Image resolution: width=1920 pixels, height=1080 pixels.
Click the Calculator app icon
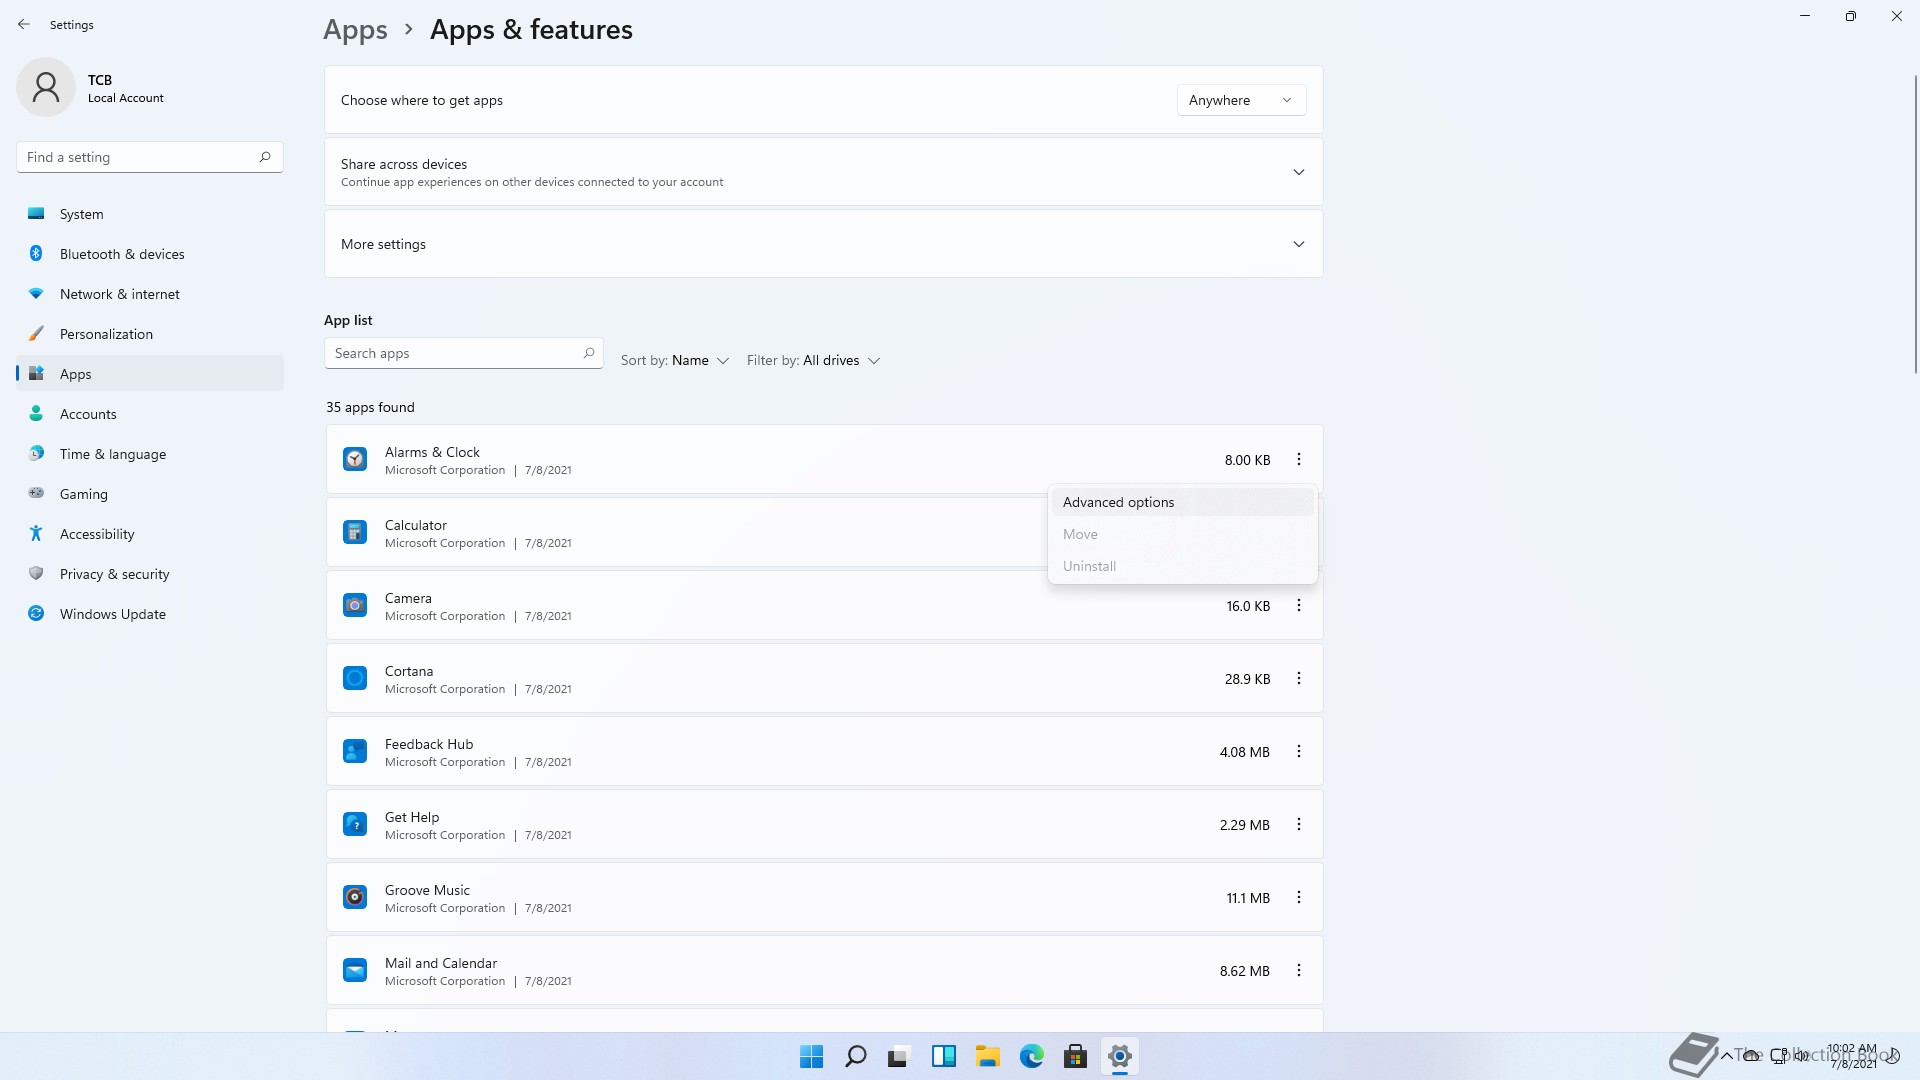tap(355, 532)
